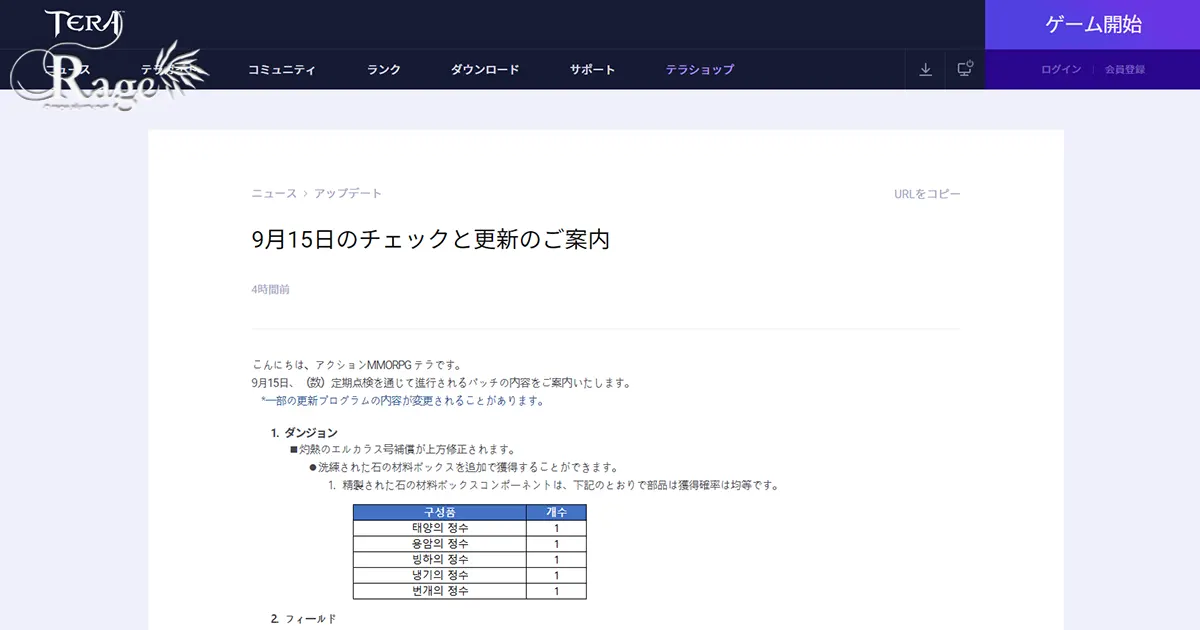Click the 会員登録 link
The image size is (1200, 630).
pos(1125,70)
